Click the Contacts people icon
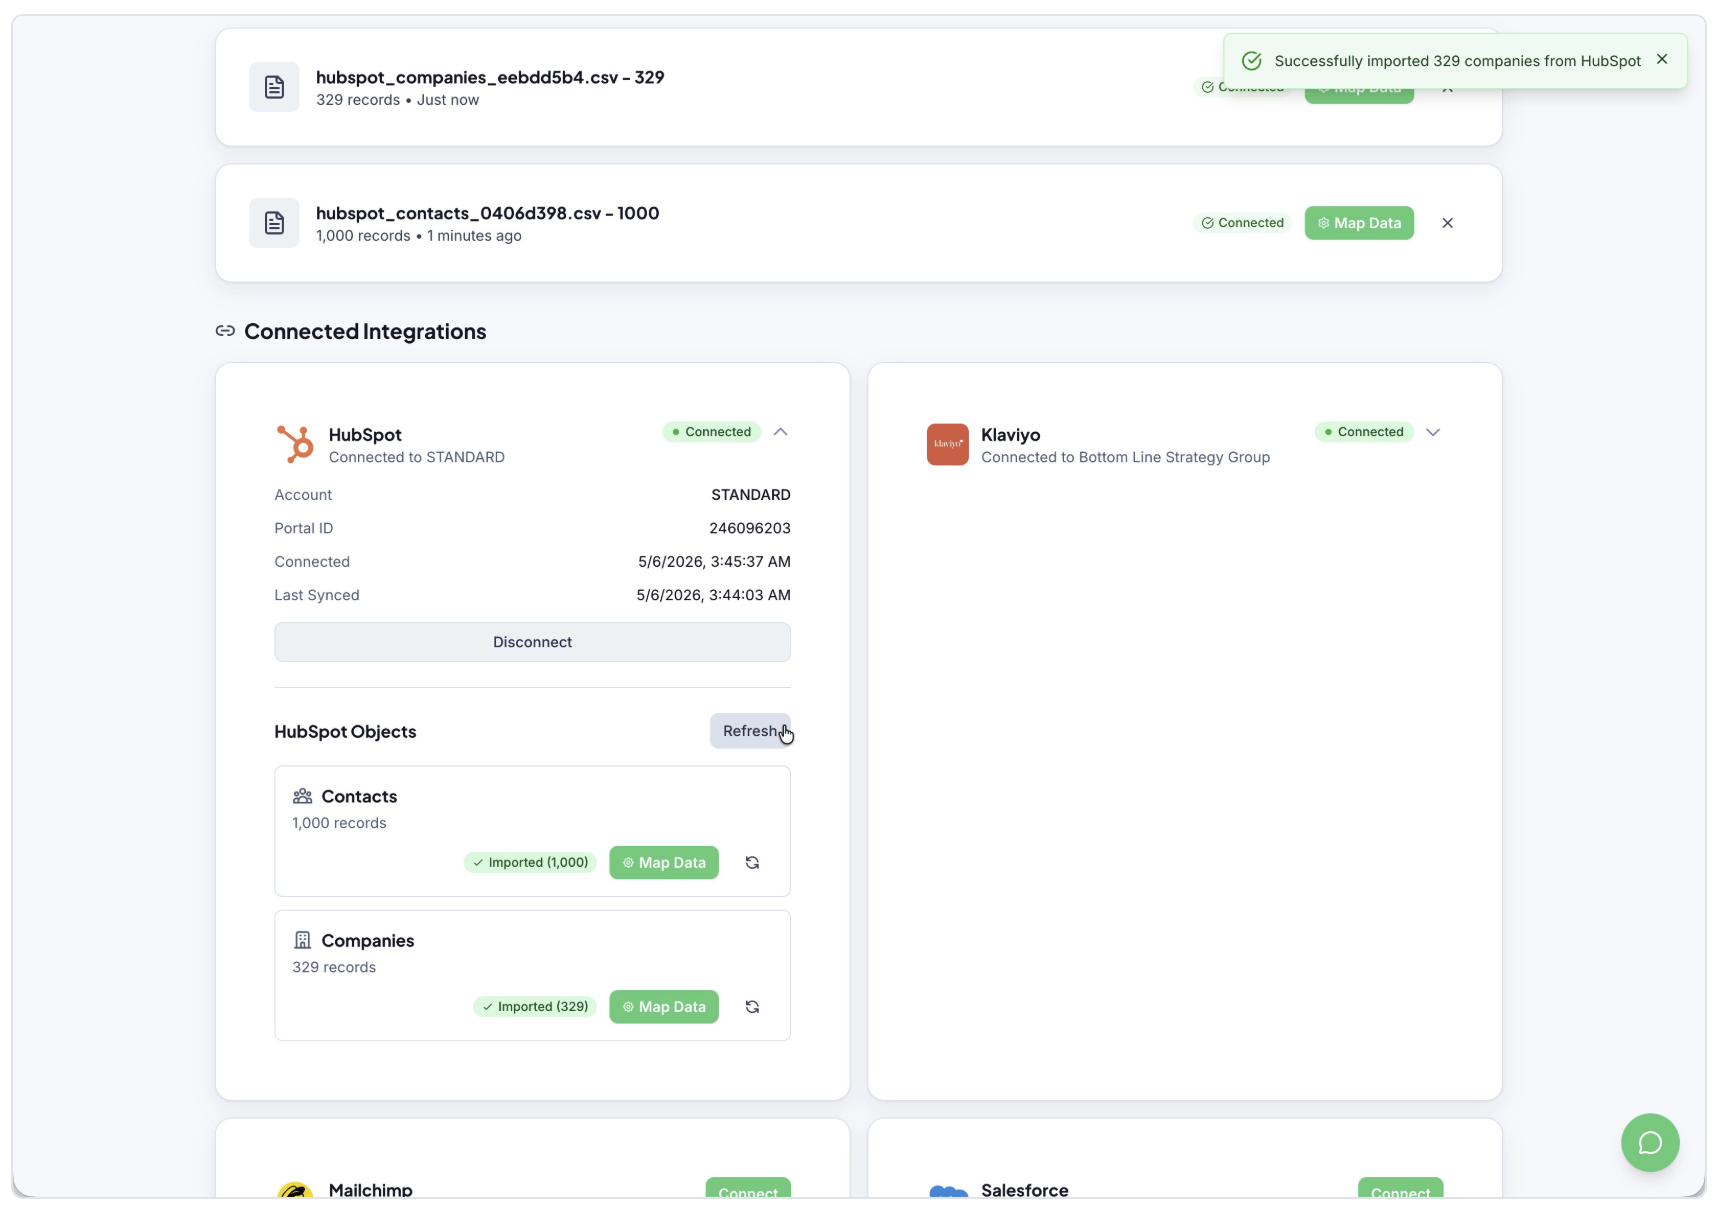Viewport: 1720px width, 1212px height. (302, 796)
